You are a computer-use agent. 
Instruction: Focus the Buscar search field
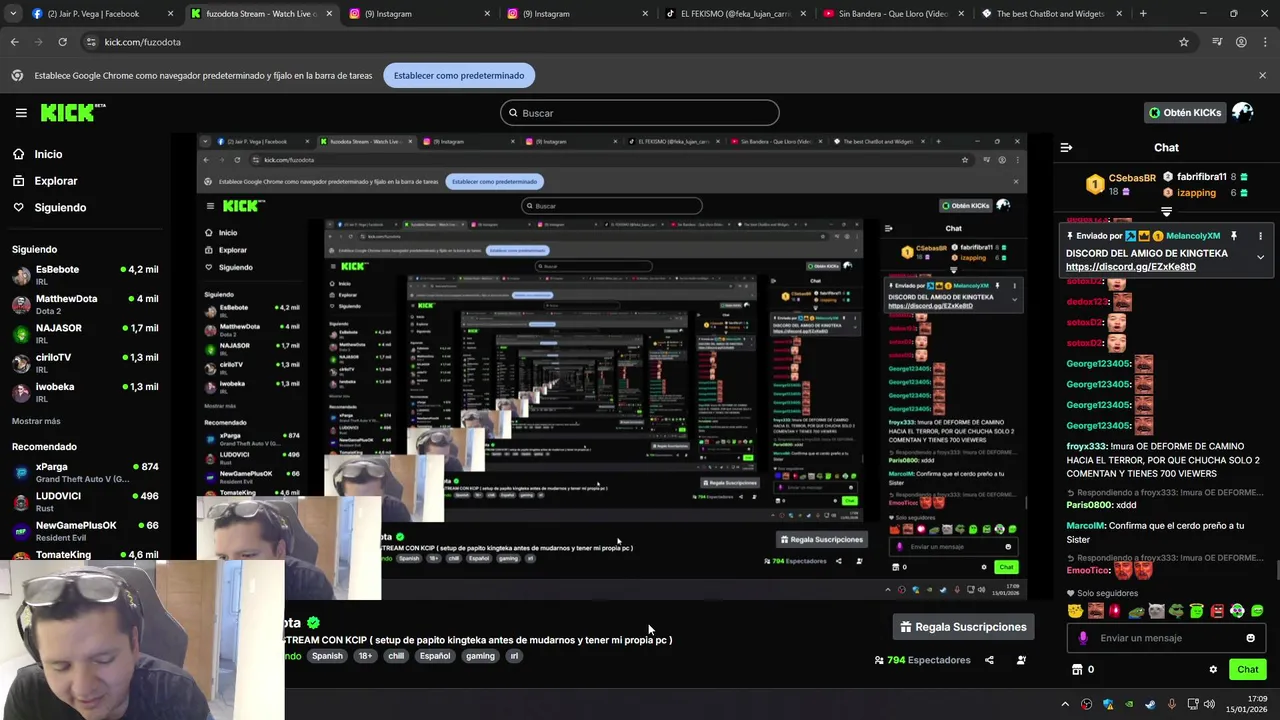tap(640, 113)
